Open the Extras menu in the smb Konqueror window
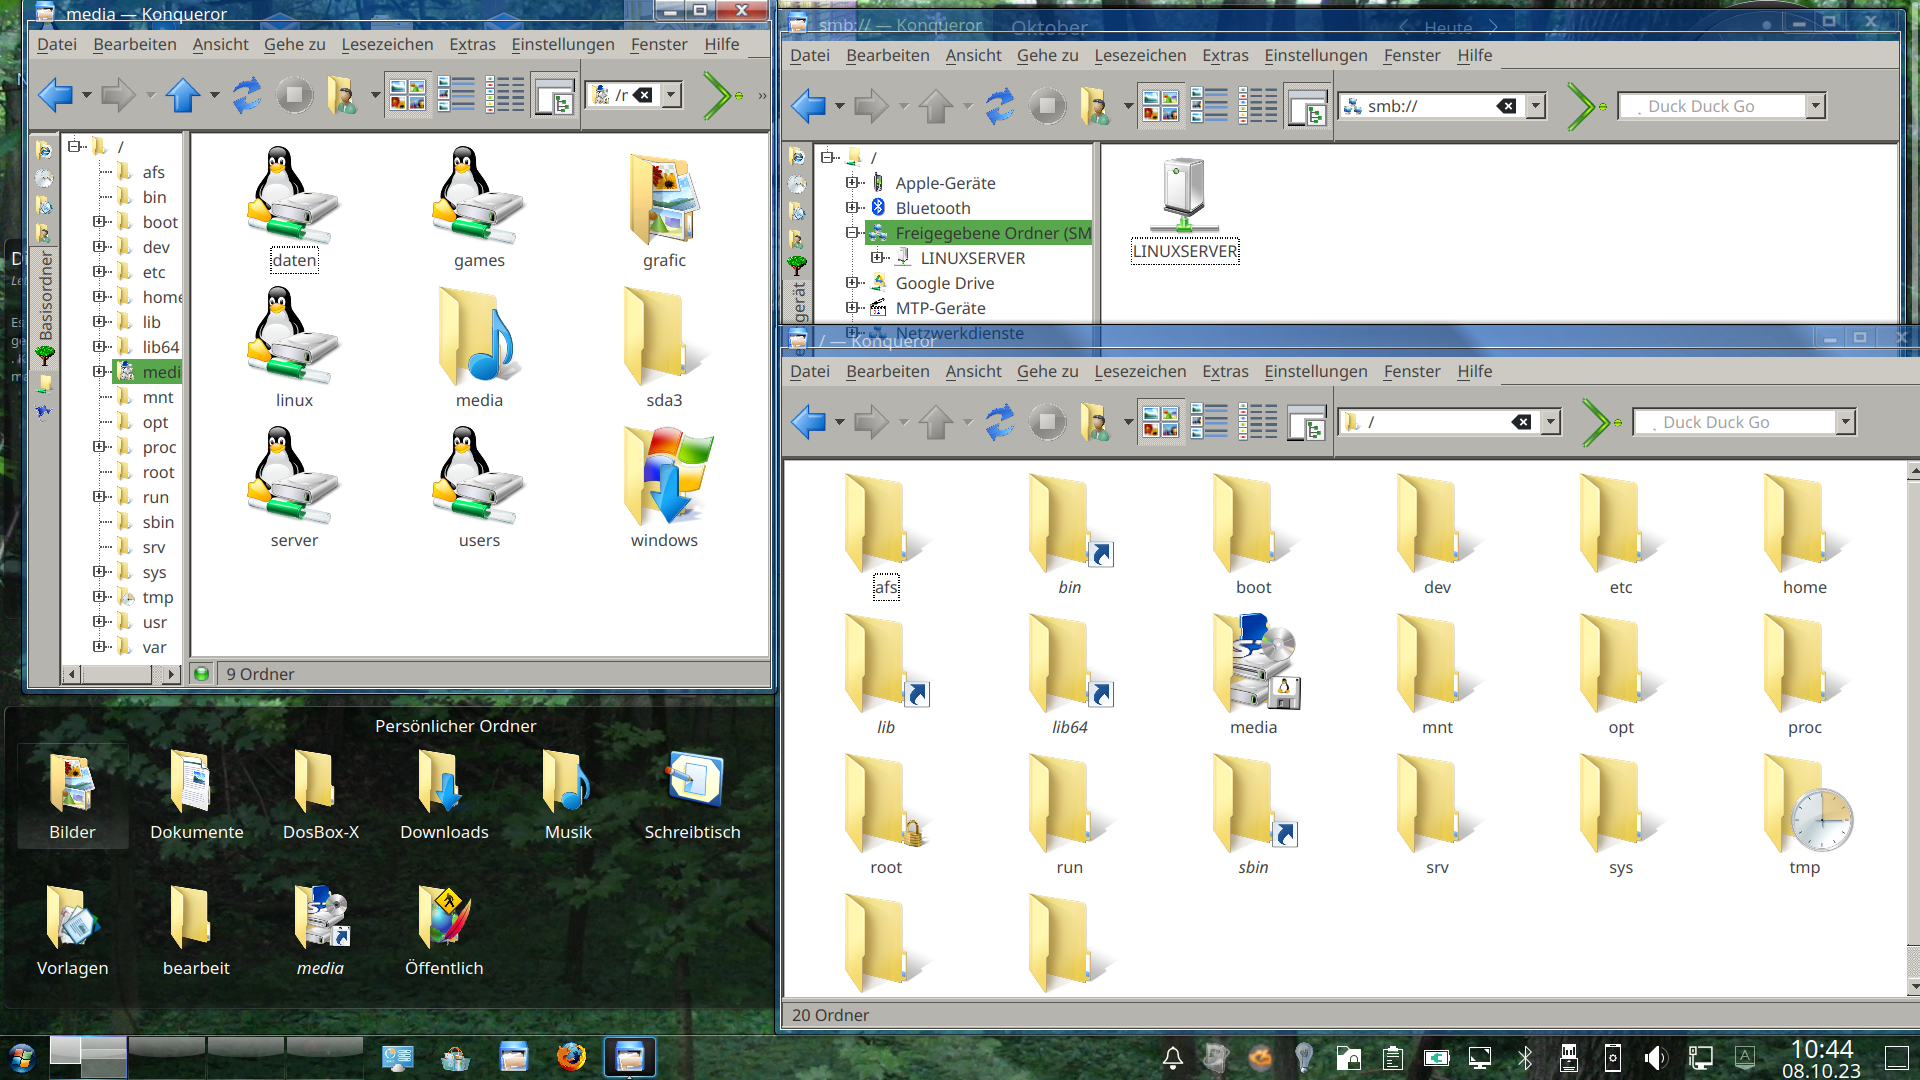 pyautogui.click(x=1225, y=55)
